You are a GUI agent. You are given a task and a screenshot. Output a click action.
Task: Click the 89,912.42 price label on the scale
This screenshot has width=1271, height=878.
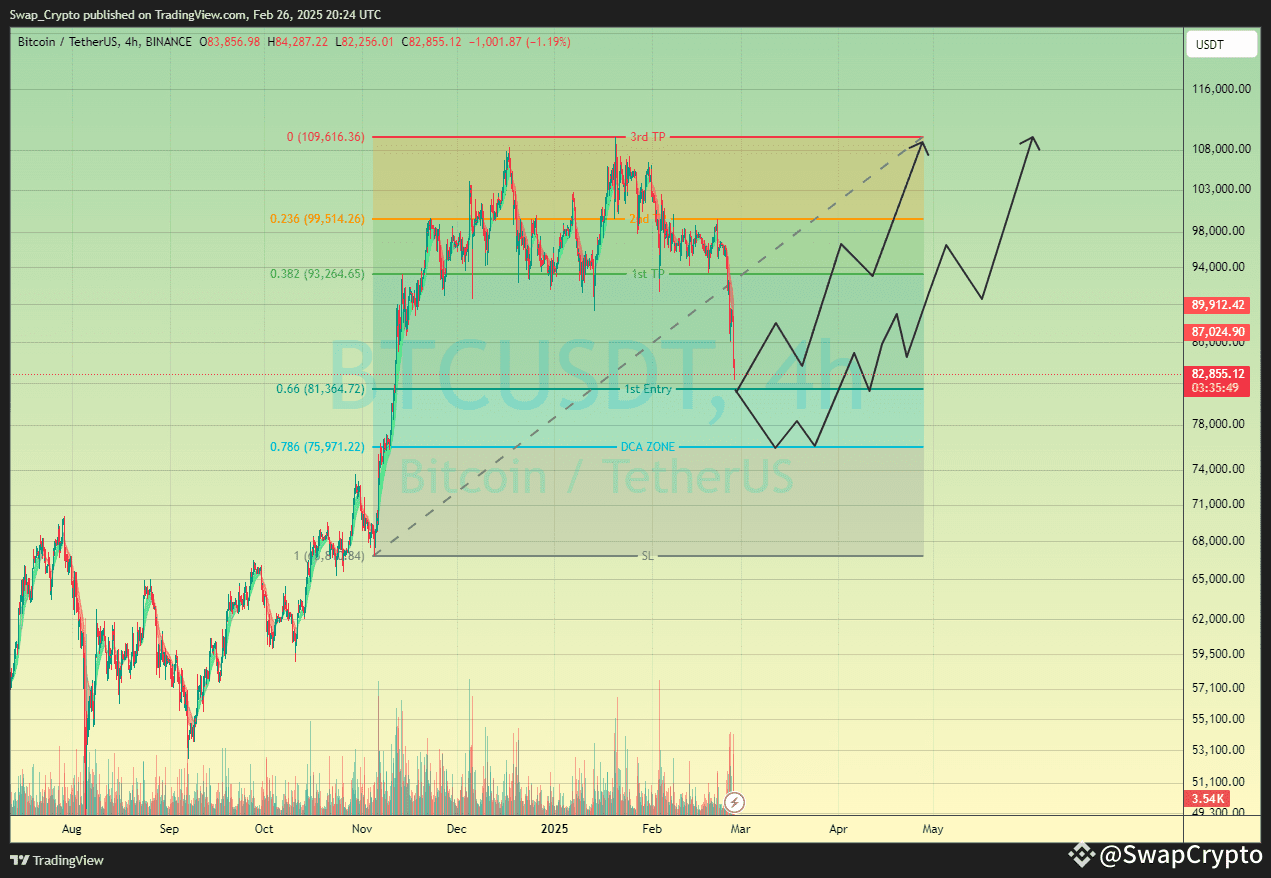[1216, 305]
